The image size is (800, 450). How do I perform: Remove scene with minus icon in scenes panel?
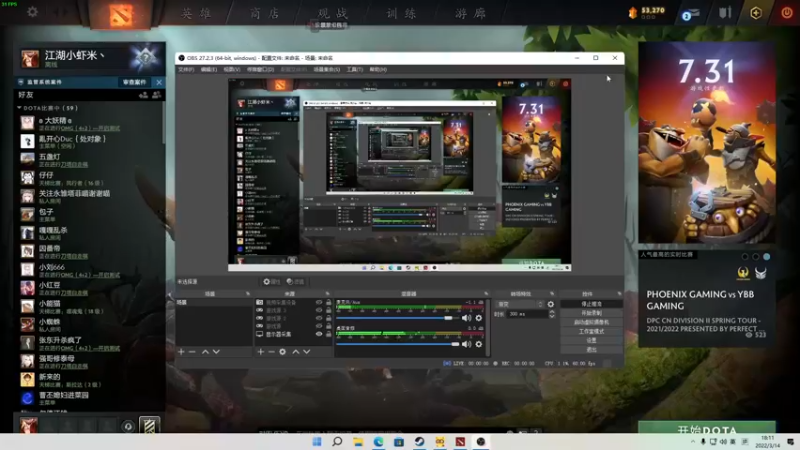[x=192, y=352]
